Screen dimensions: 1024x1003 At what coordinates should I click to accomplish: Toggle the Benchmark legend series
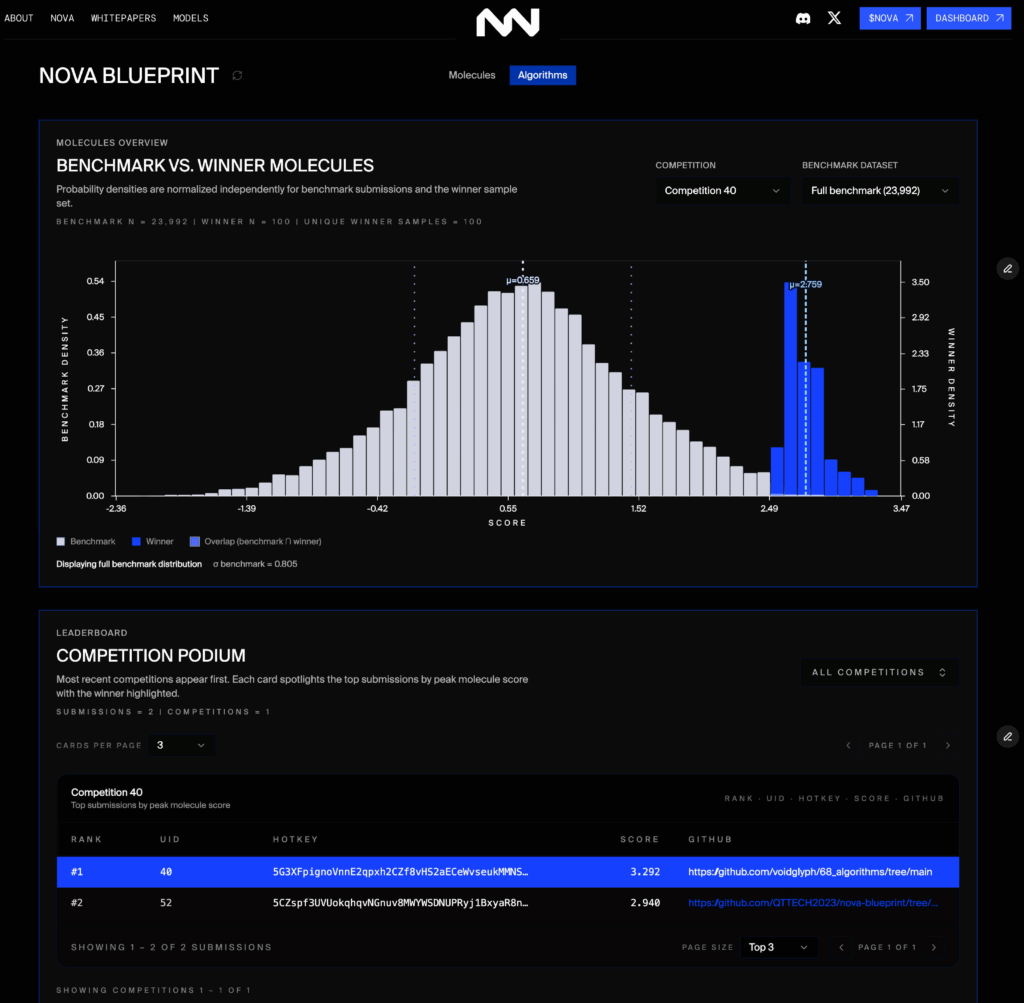[86, 541]
